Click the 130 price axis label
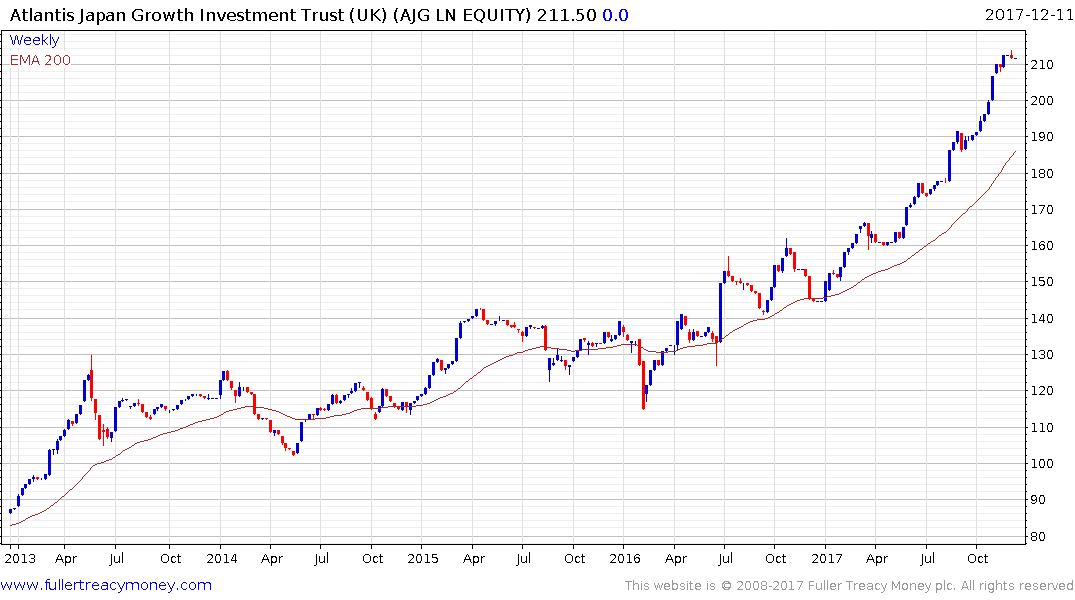This screenshot has height=600, width=1075. 1042,355
